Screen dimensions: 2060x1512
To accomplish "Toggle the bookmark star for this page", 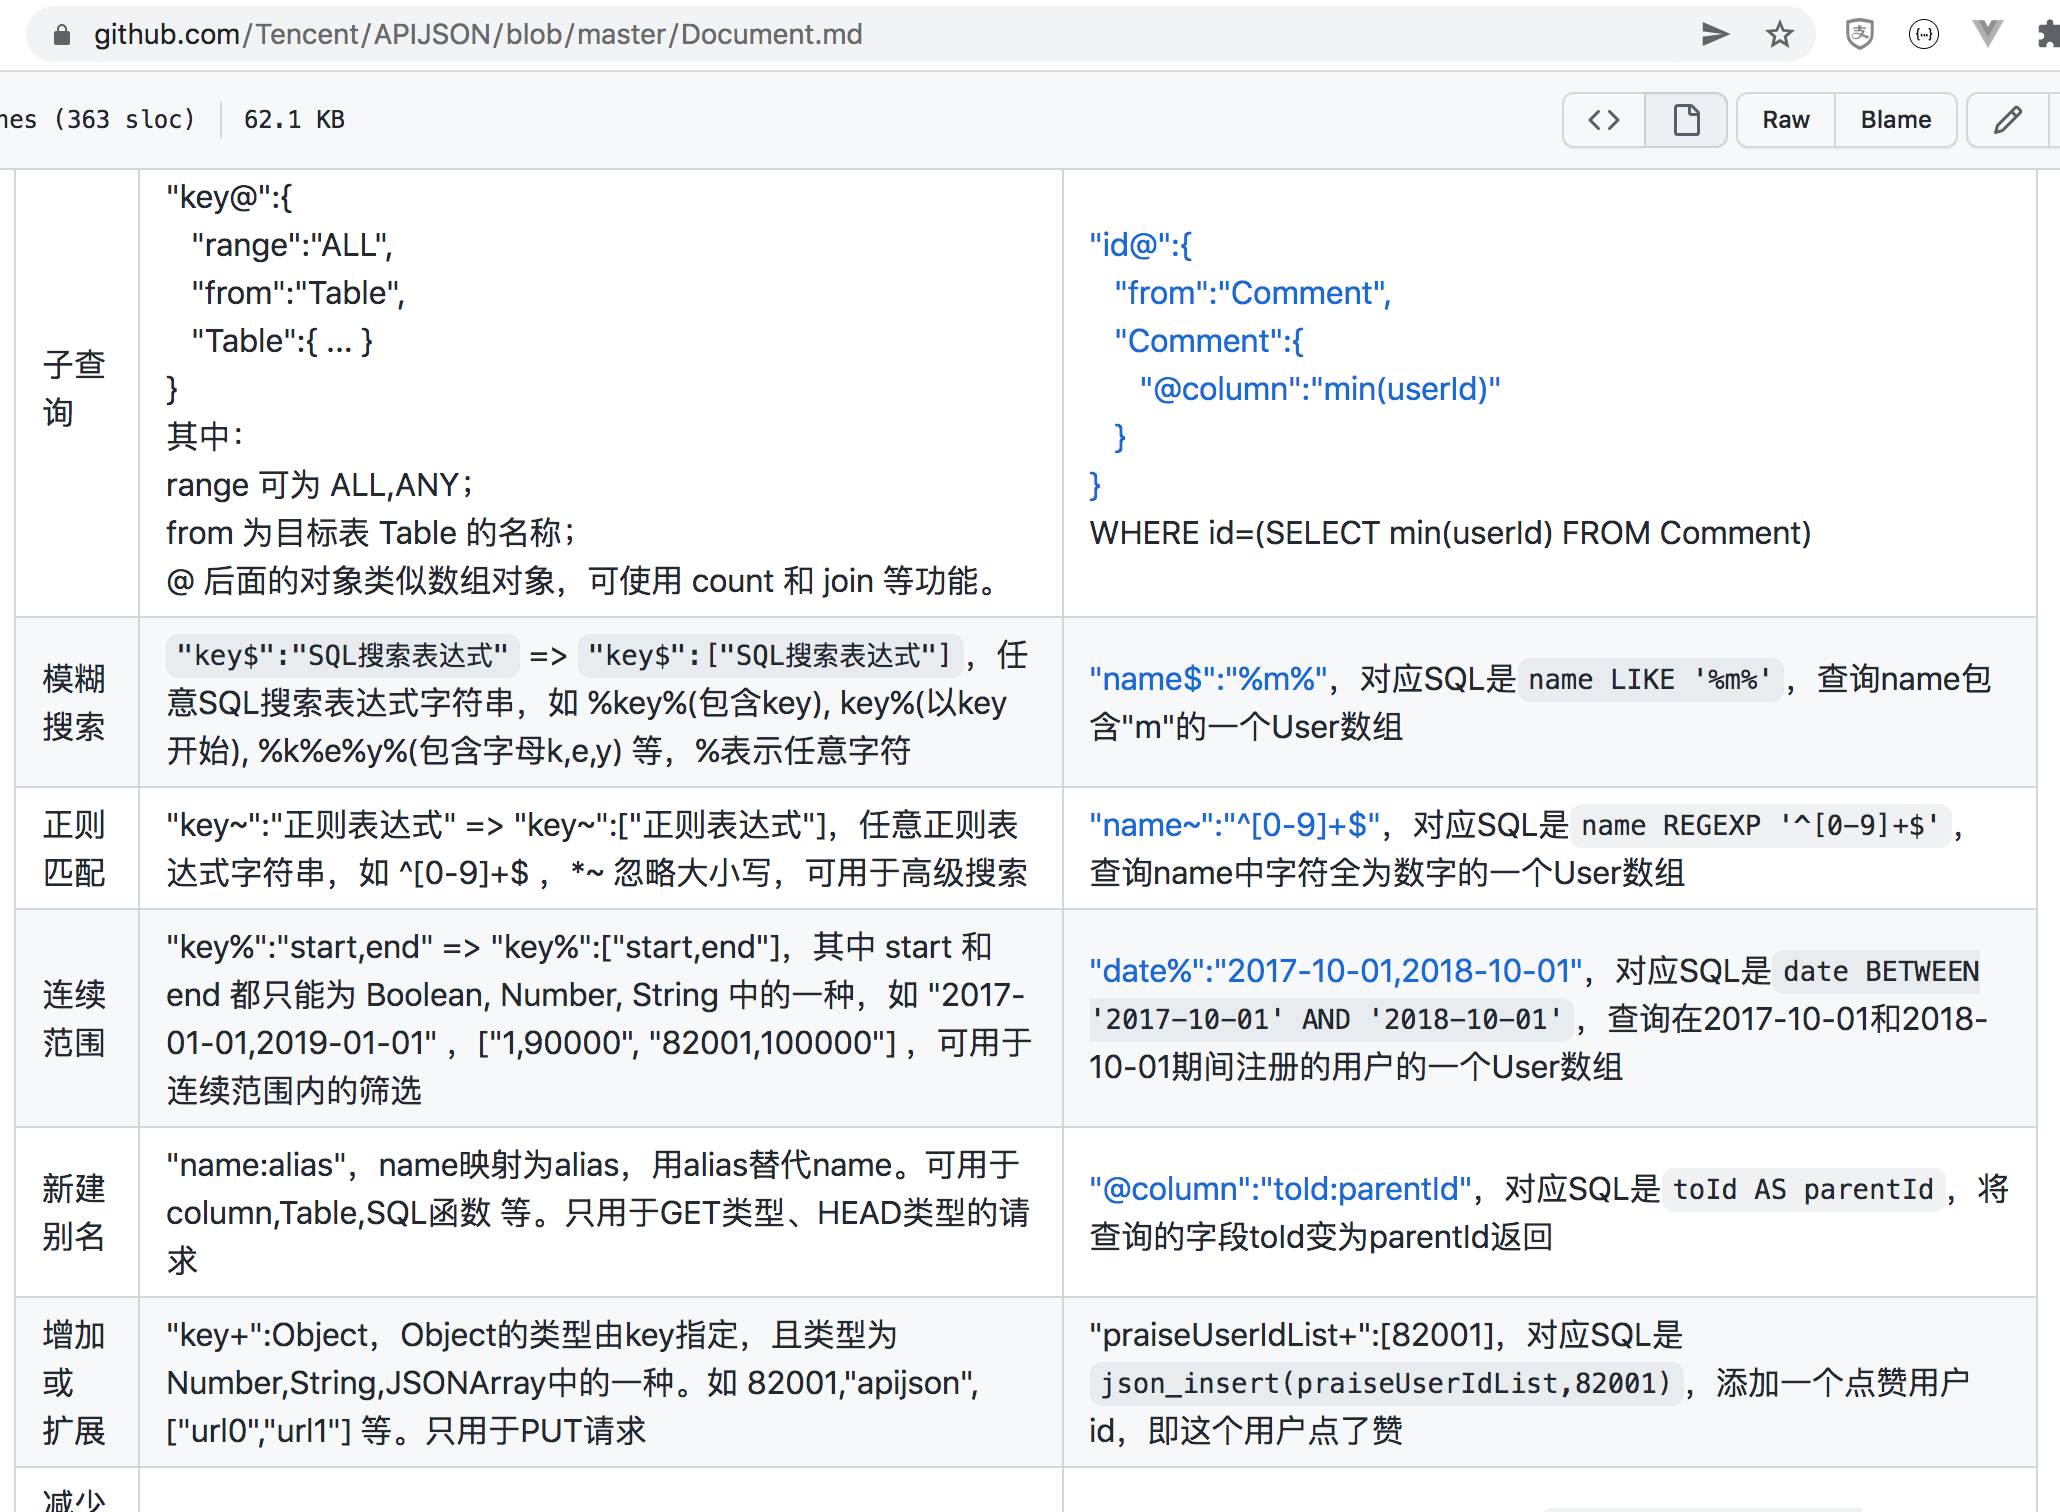I will click(1779, 33).
